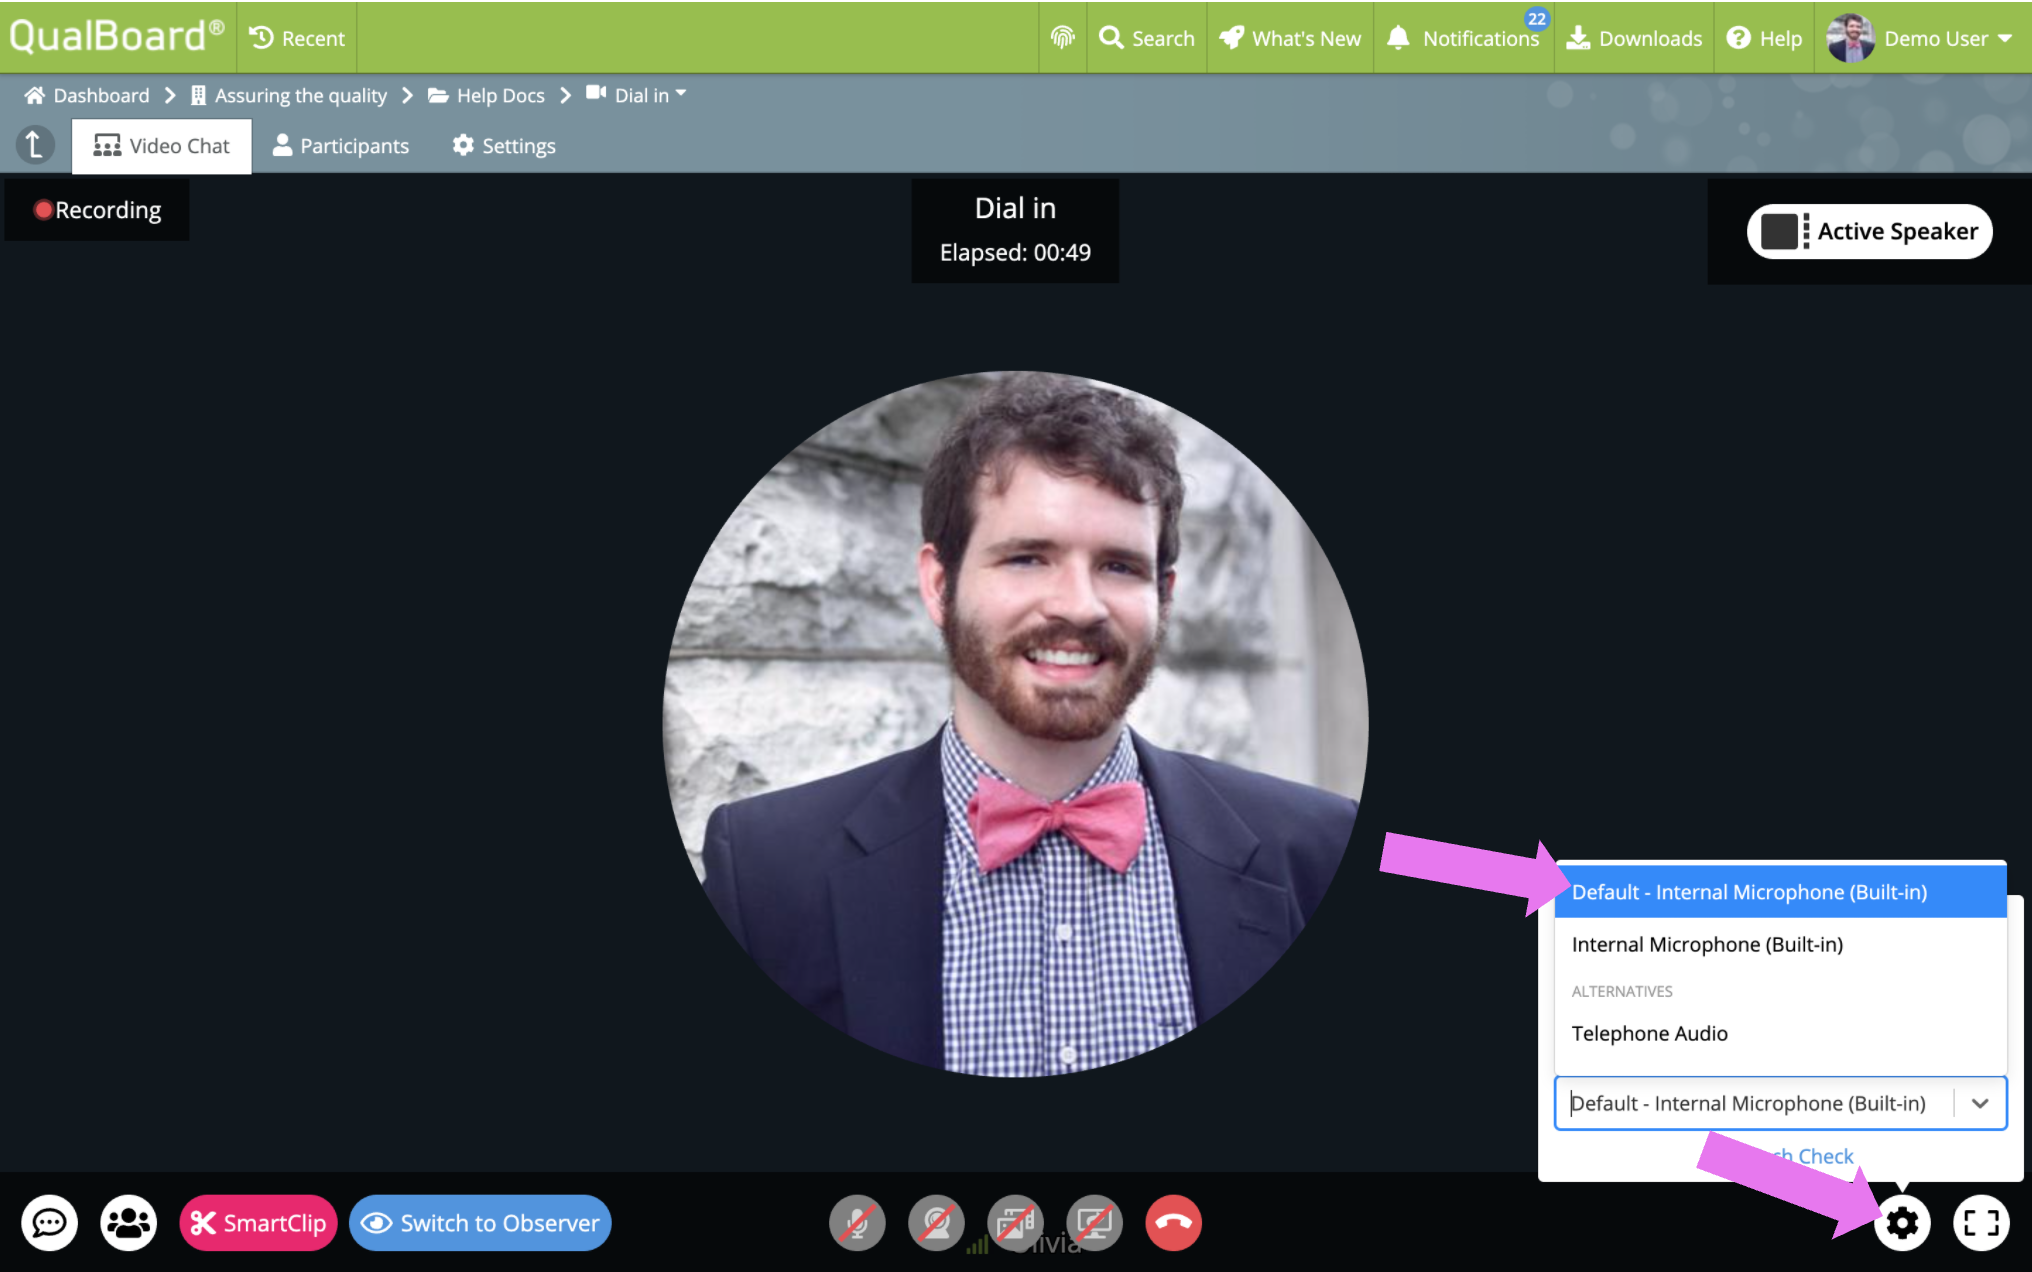The width and height of the screenshot is (2032, 1272).
Task: Toggle the Active Speaker view
Action: tap(1869, 231)
